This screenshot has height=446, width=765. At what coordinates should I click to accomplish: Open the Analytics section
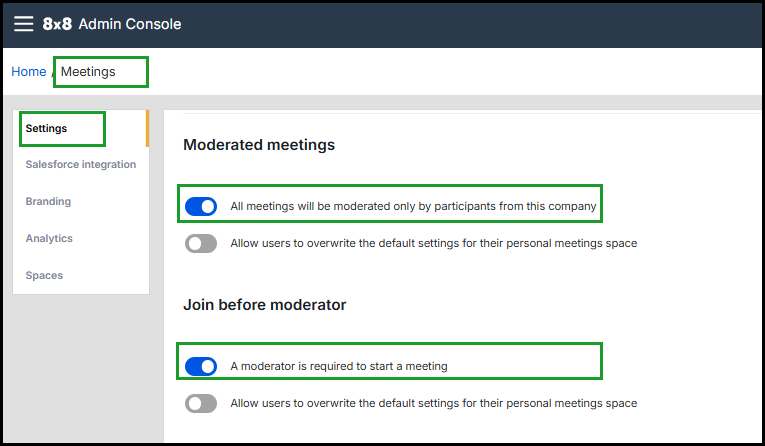pyautogui.click(x=49, y=239)
